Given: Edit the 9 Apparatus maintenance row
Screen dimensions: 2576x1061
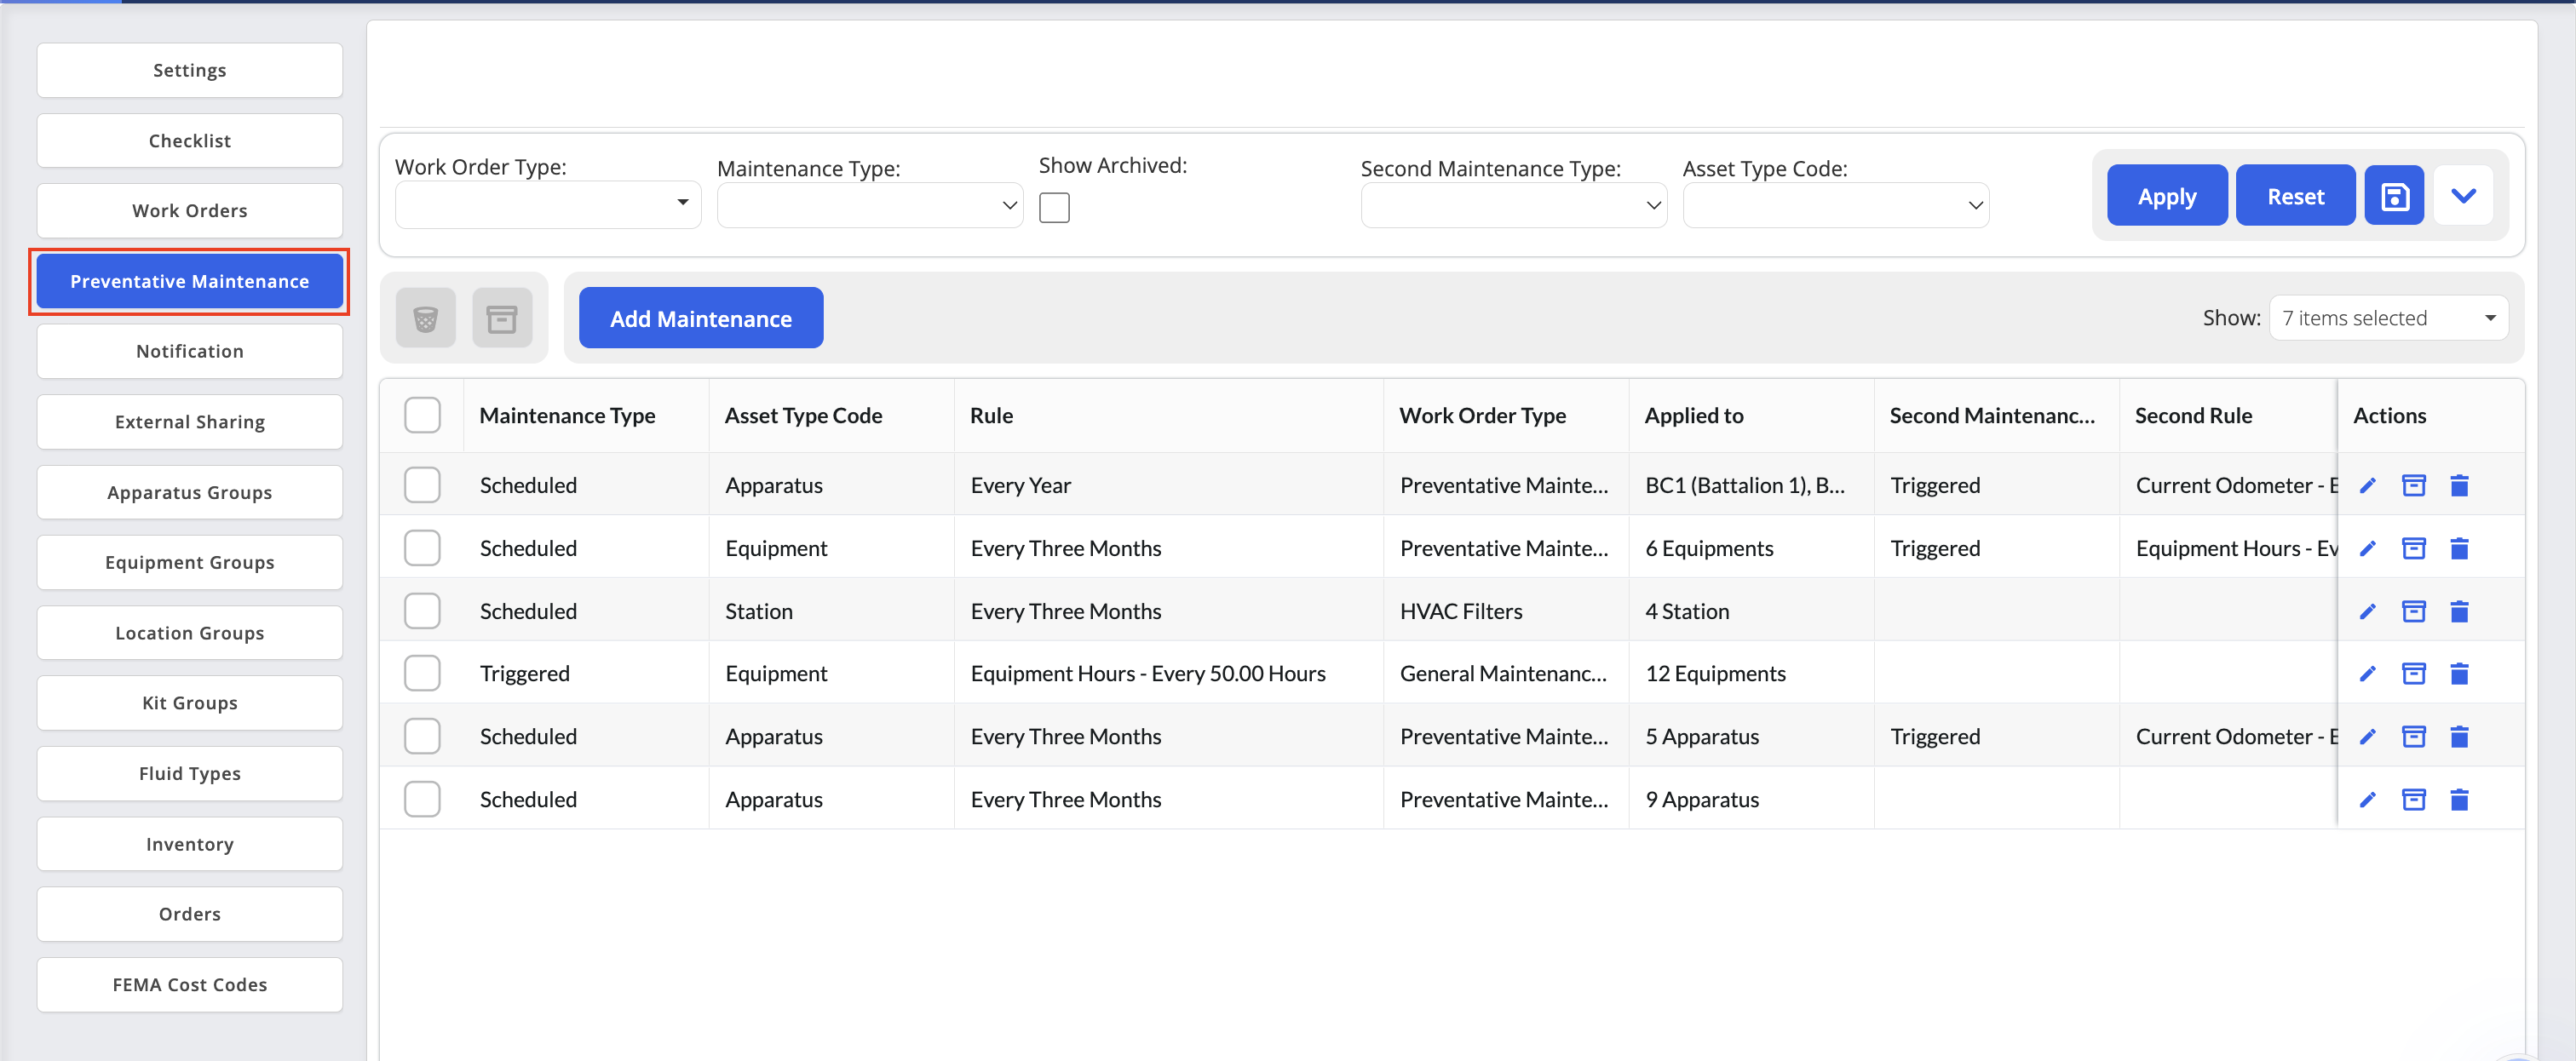Looking at the screenshot, I should click(2367, 800).
